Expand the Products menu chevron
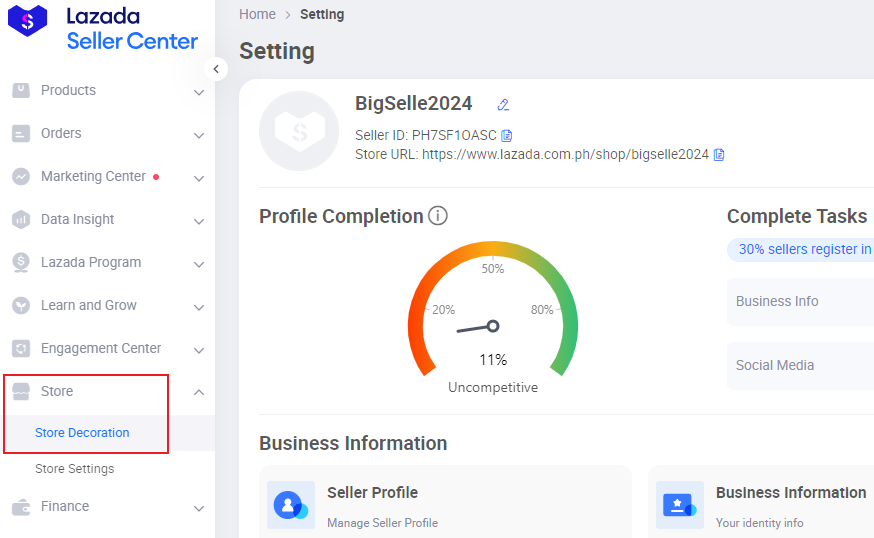874x538 pixels. [199, 92]
